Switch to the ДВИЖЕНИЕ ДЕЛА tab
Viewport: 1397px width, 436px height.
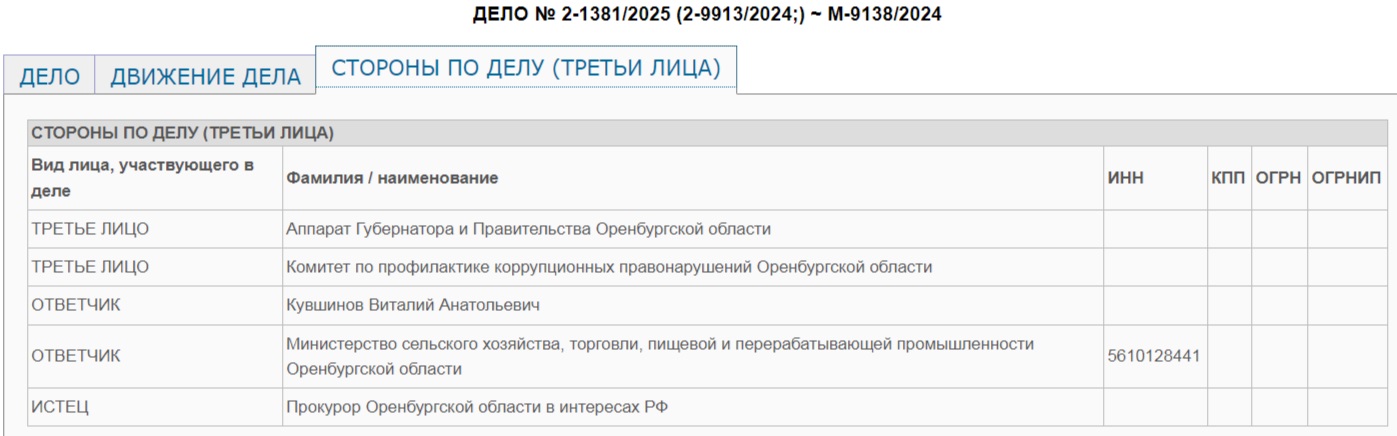205,77
